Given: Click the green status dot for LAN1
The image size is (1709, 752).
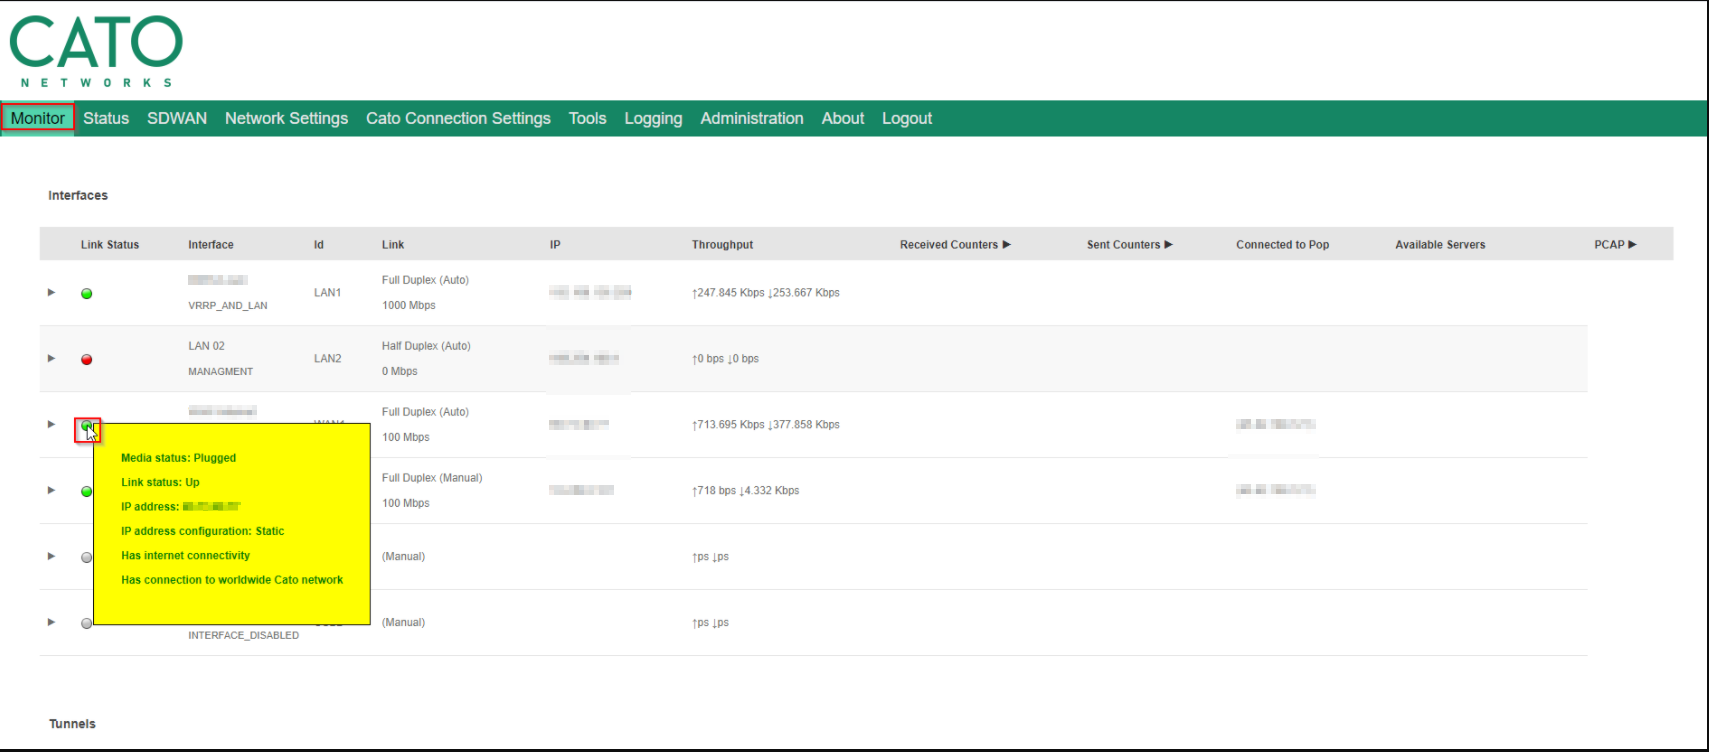Looking at the screenshot, I should [x=87, y=293].
